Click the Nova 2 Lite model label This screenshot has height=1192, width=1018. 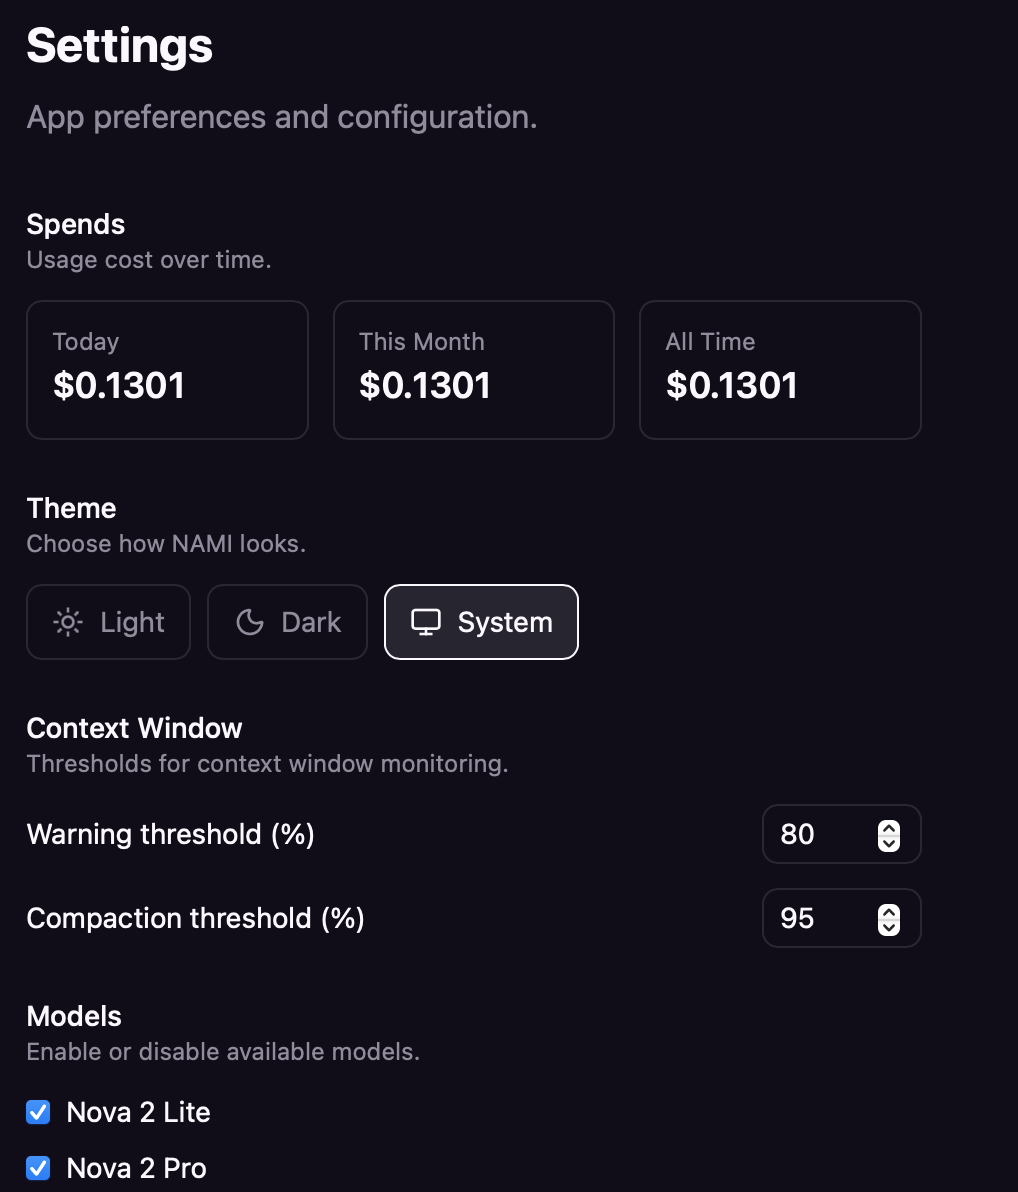tap(138, 1112)
